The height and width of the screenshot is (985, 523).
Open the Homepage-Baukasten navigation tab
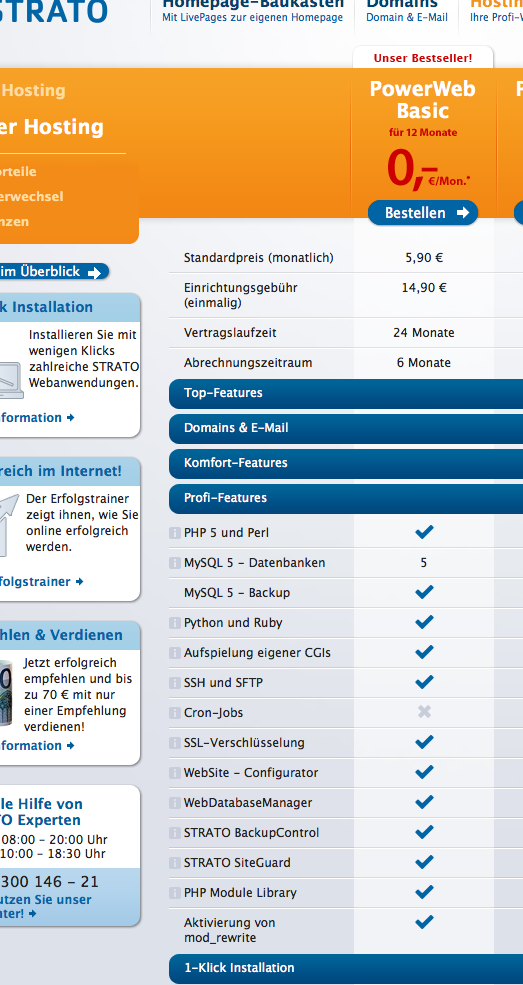252,11
